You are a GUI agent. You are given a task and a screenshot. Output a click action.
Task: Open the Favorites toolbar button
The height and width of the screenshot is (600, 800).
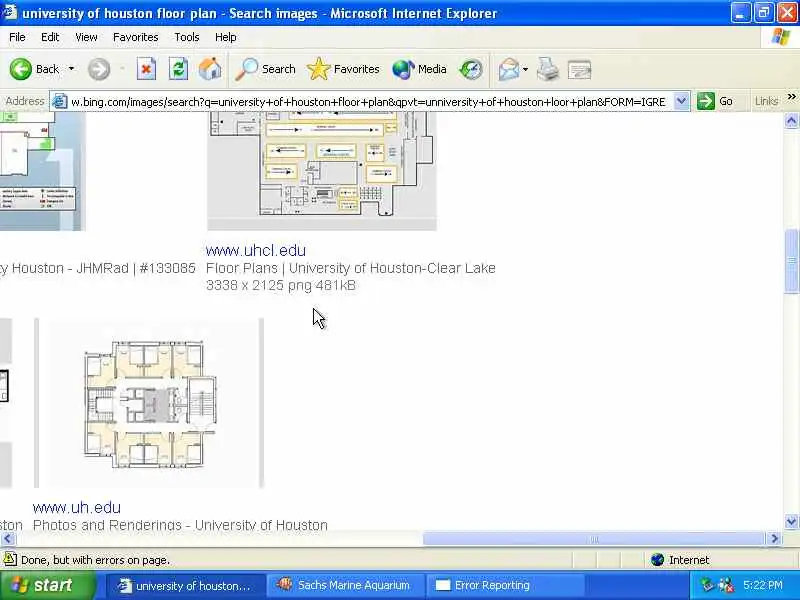coord(343,69)
